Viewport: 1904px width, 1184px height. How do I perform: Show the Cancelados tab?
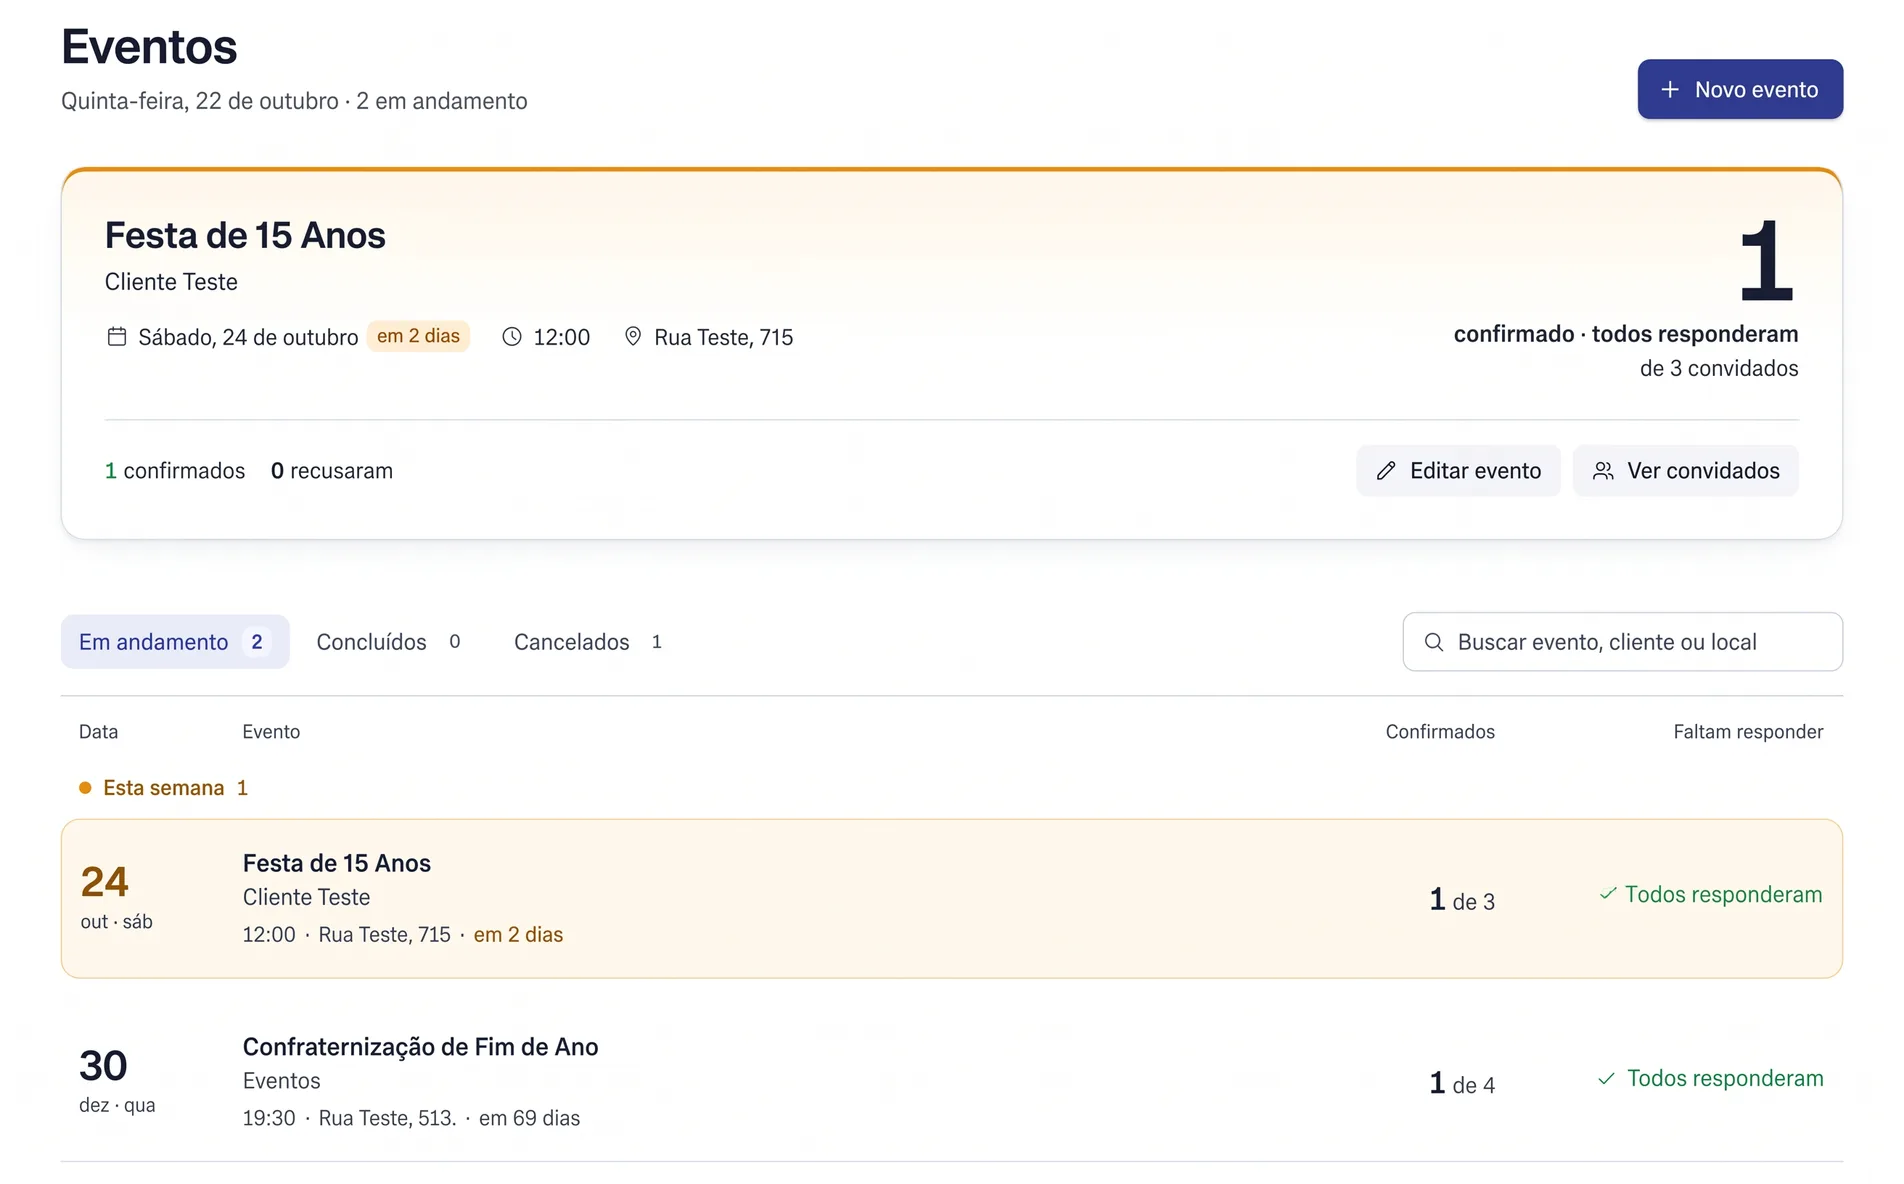589,642
